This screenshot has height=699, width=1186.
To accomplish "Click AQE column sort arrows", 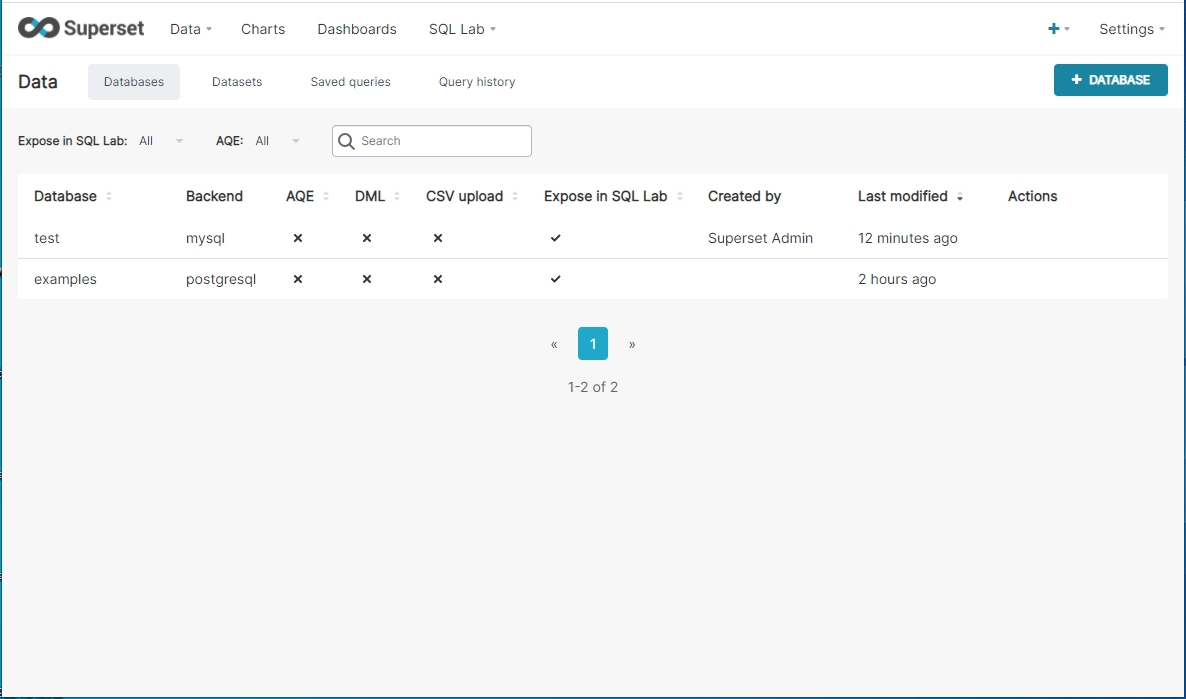I will pos(326,197).
